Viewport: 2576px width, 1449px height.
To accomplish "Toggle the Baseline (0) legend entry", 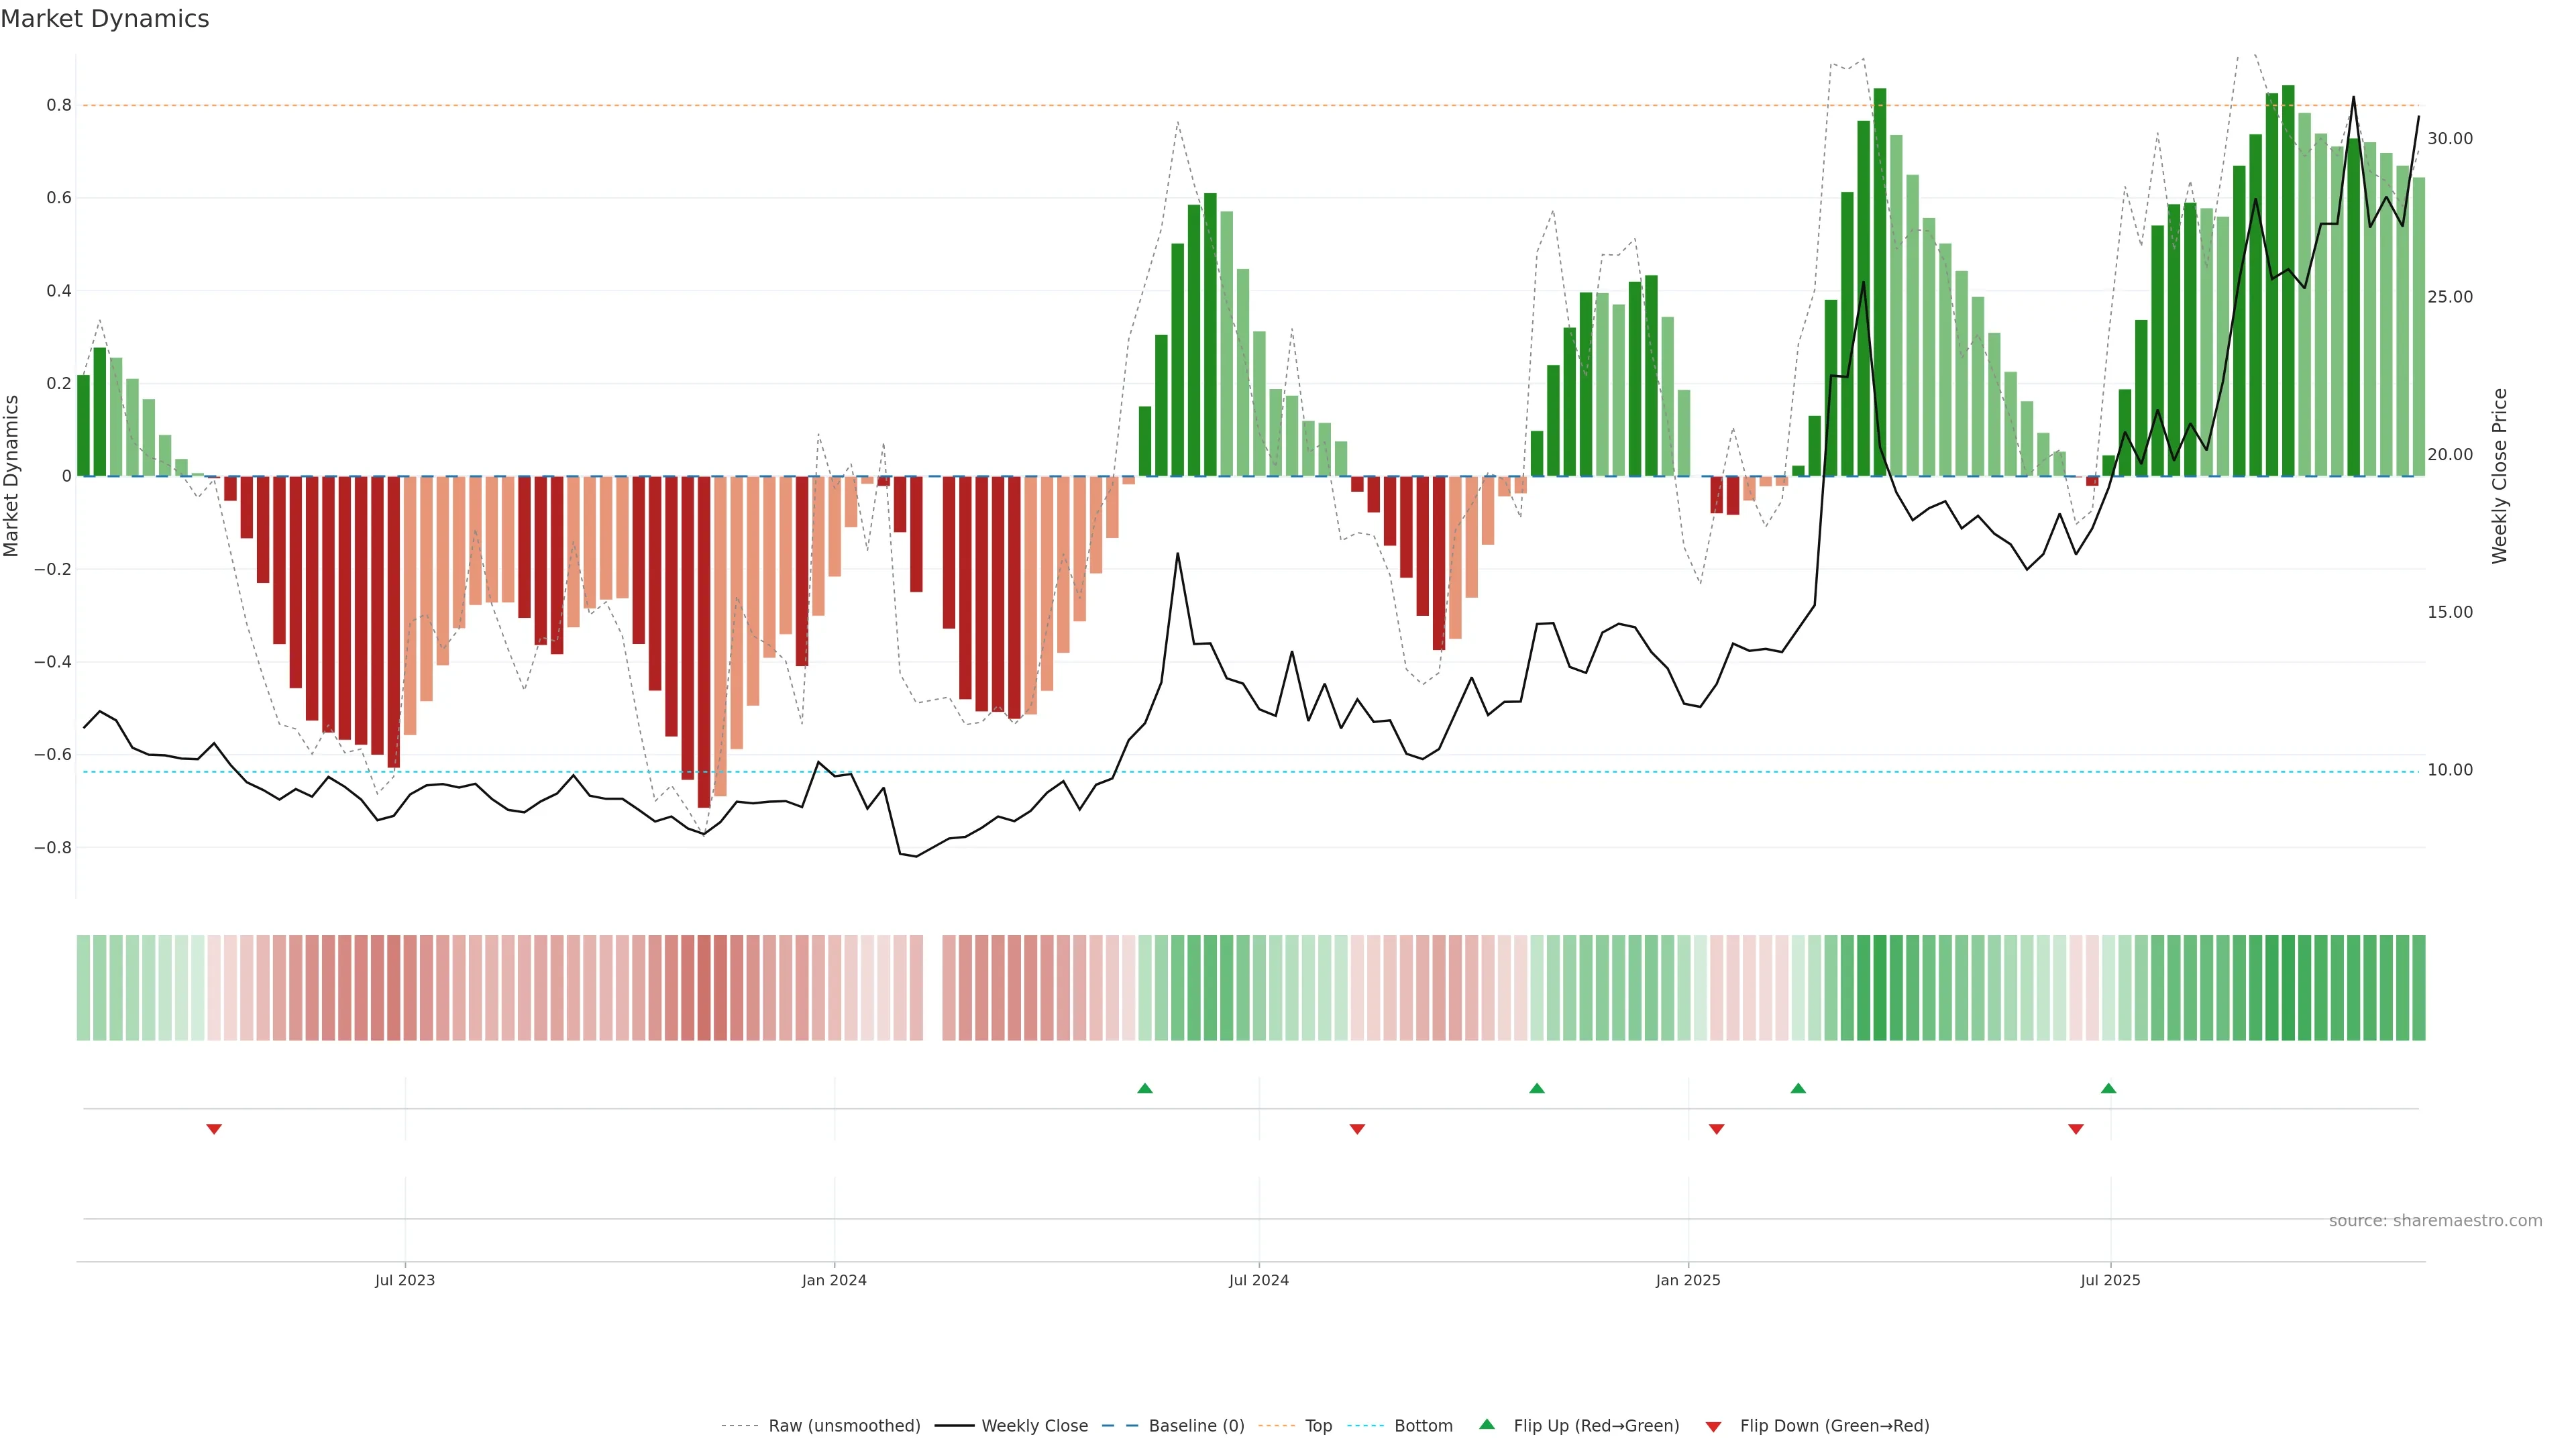I will 1196,1426.
